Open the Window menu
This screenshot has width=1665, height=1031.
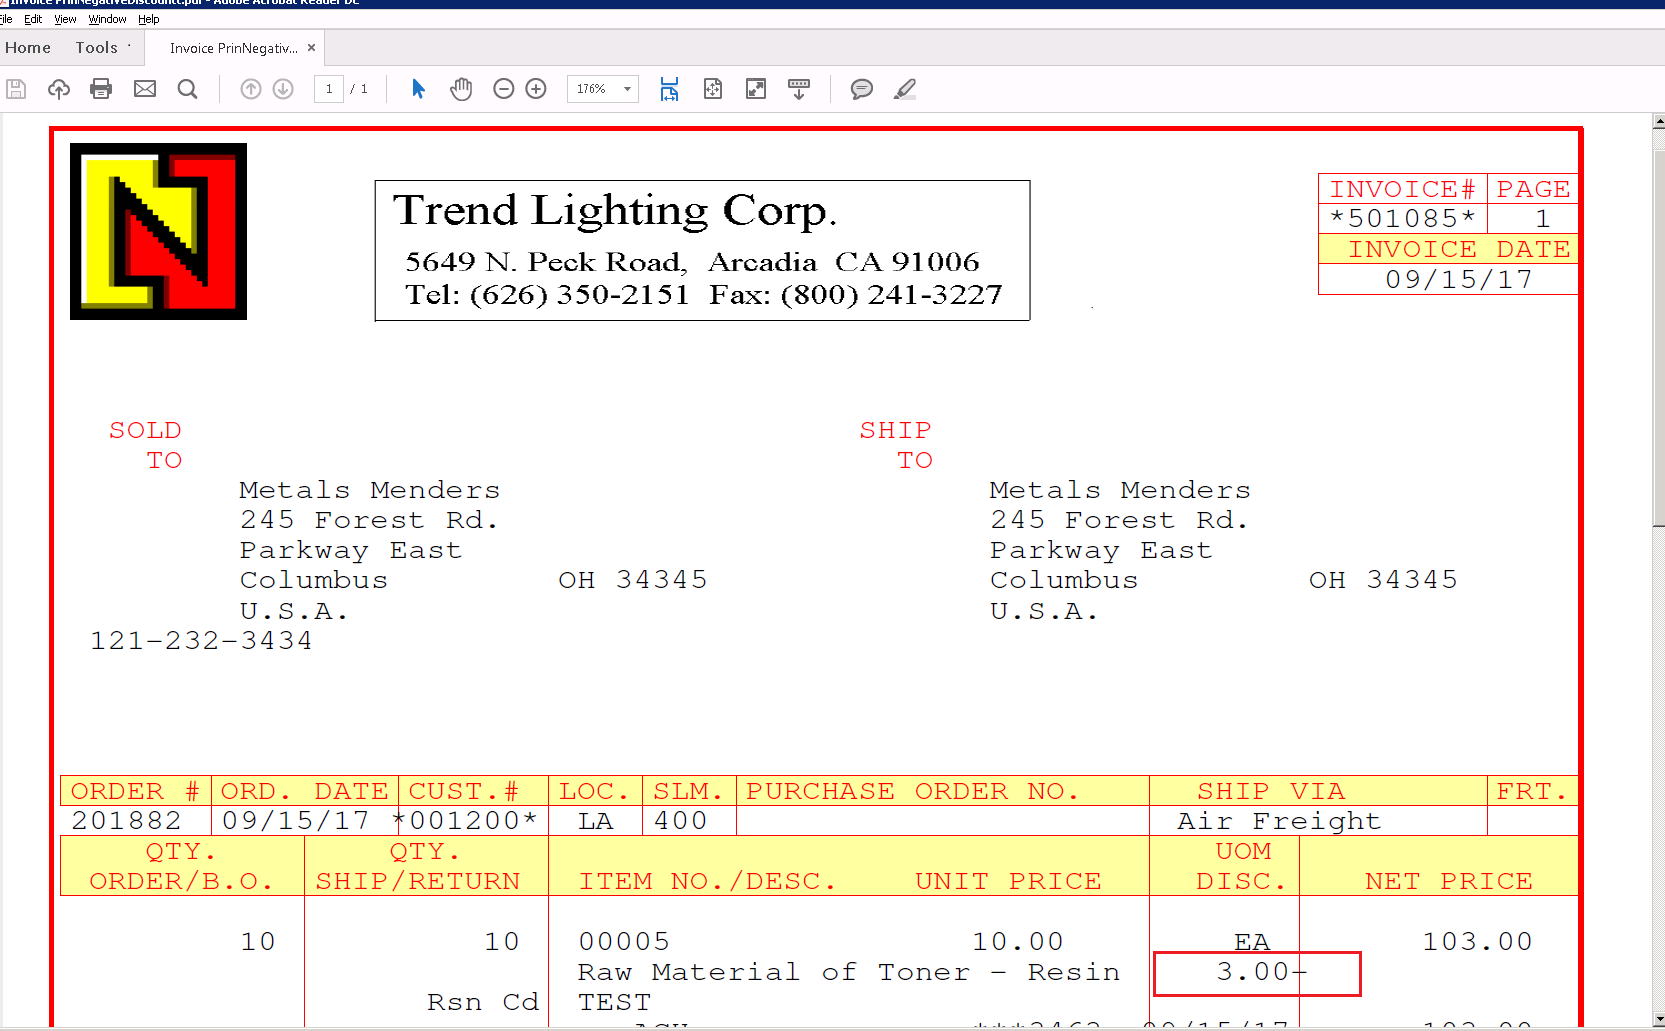107,19
